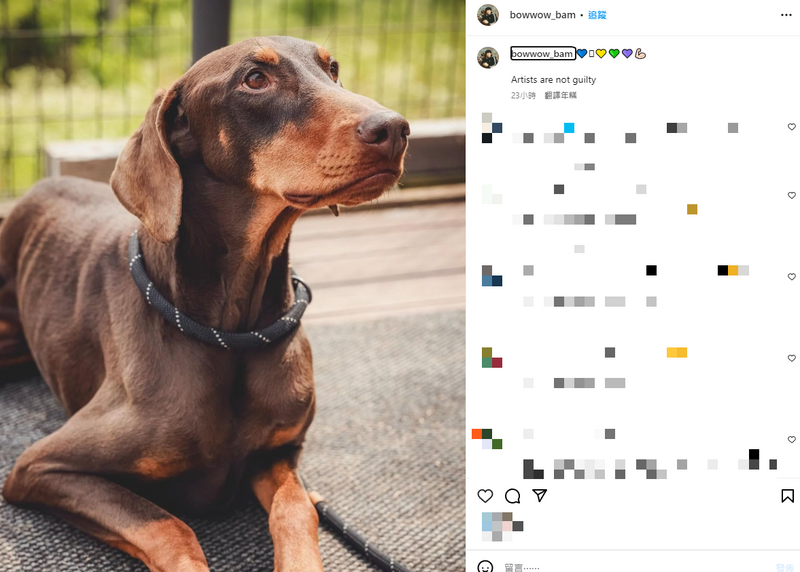800x572 pixels.
Task: Open the caption profile avatar
Action: [x=488, y=57]
